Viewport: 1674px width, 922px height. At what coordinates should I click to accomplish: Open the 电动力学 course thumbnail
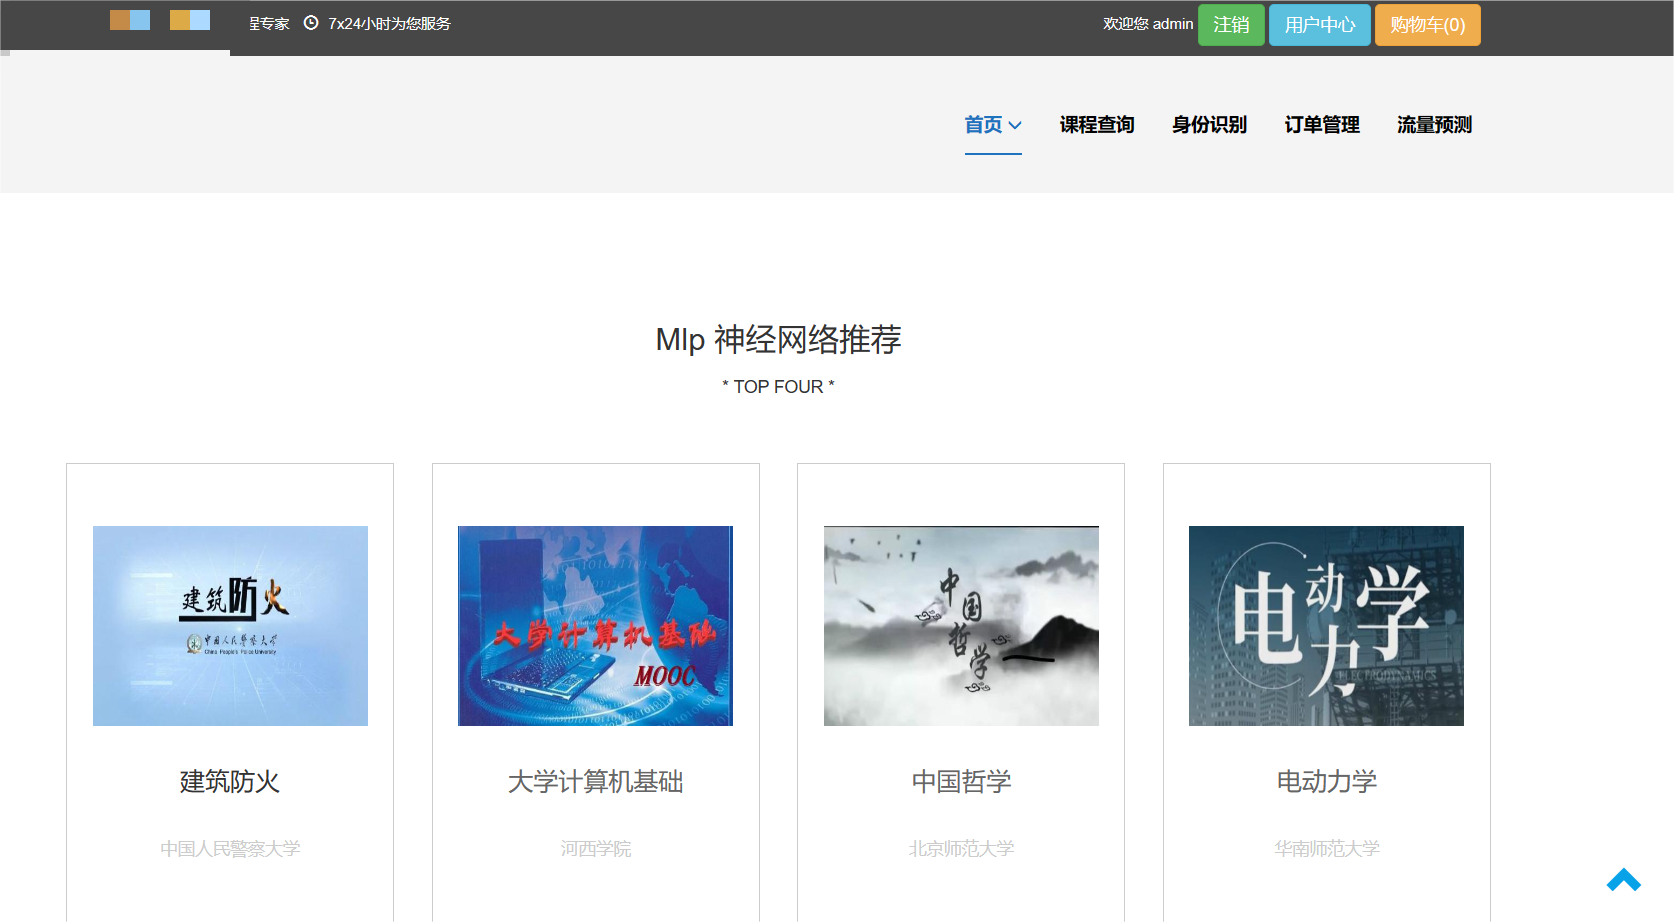click(1325, 625)
